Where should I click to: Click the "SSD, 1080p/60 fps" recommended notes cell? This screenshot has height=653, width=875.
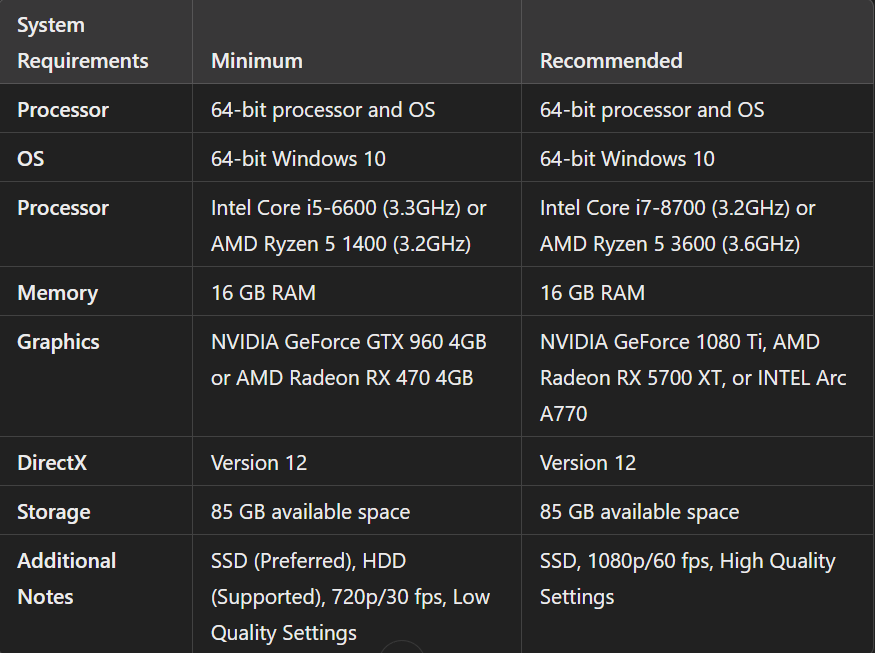(x=687, y=579)
